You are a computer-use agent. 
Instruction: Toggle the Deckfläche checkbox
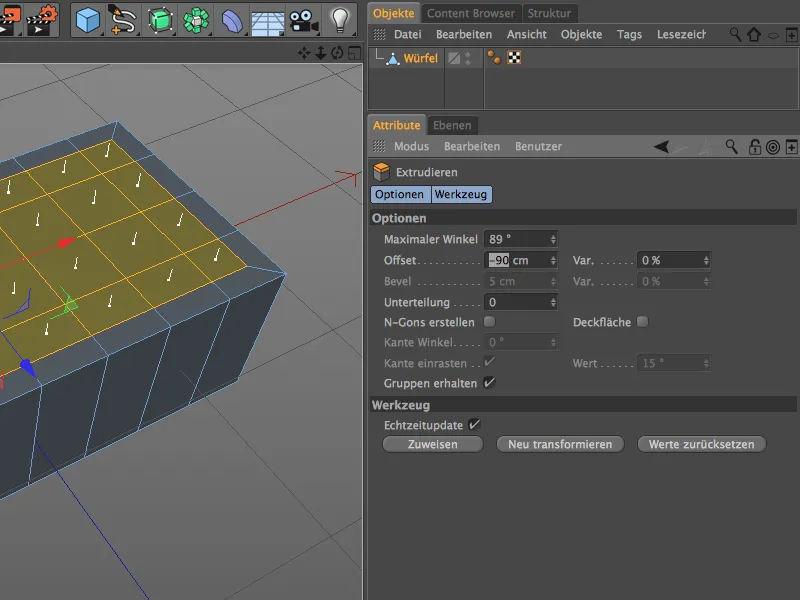coord(642,322)
